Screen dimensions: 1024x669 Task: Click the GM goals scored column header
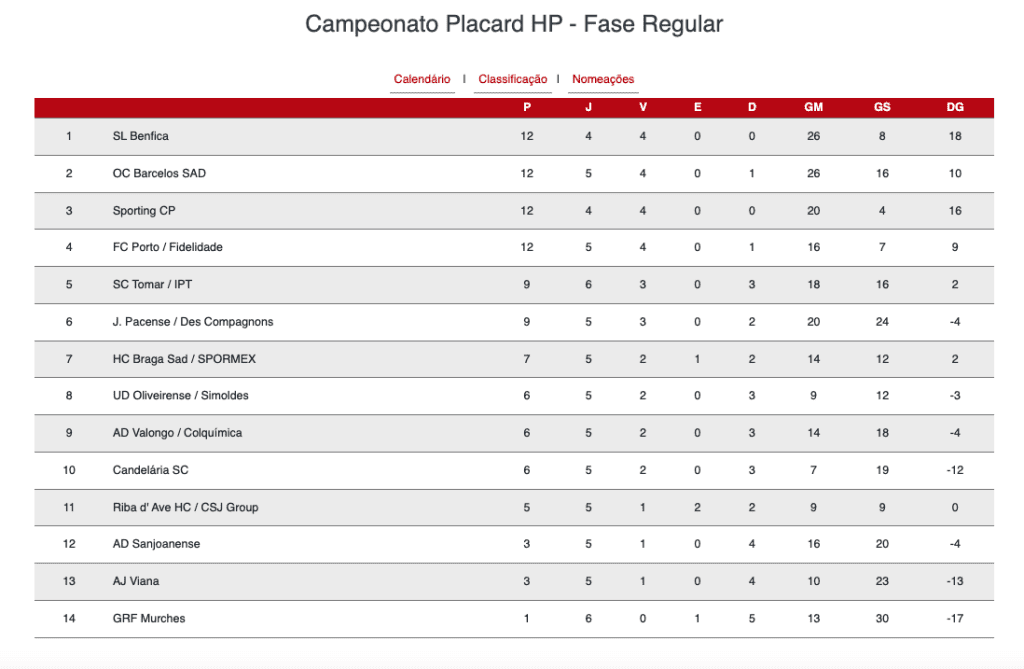click(x=813, y=107)
